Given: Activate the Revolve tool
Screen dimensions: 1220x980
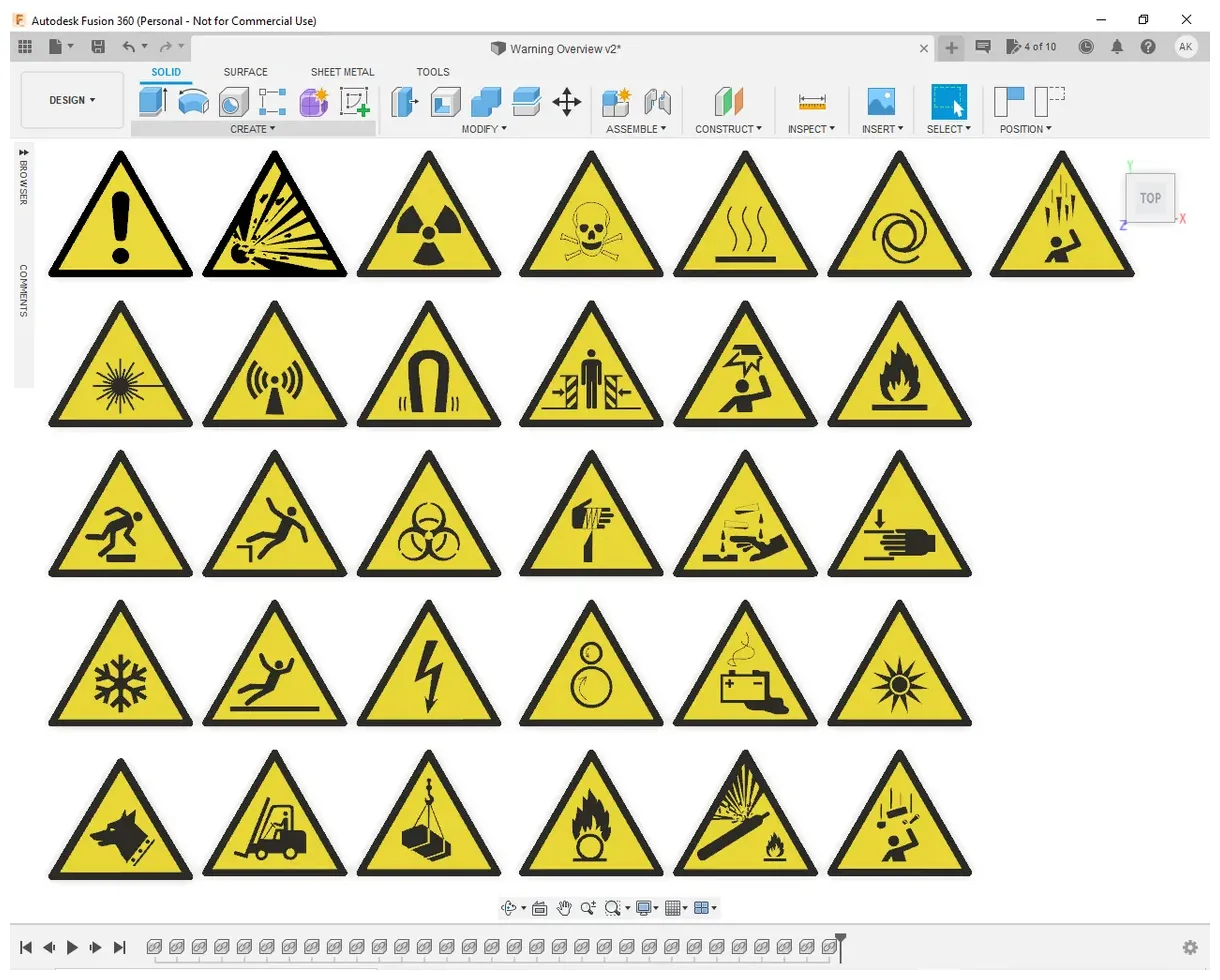Looking at the screenshot, I should (193, 101).
